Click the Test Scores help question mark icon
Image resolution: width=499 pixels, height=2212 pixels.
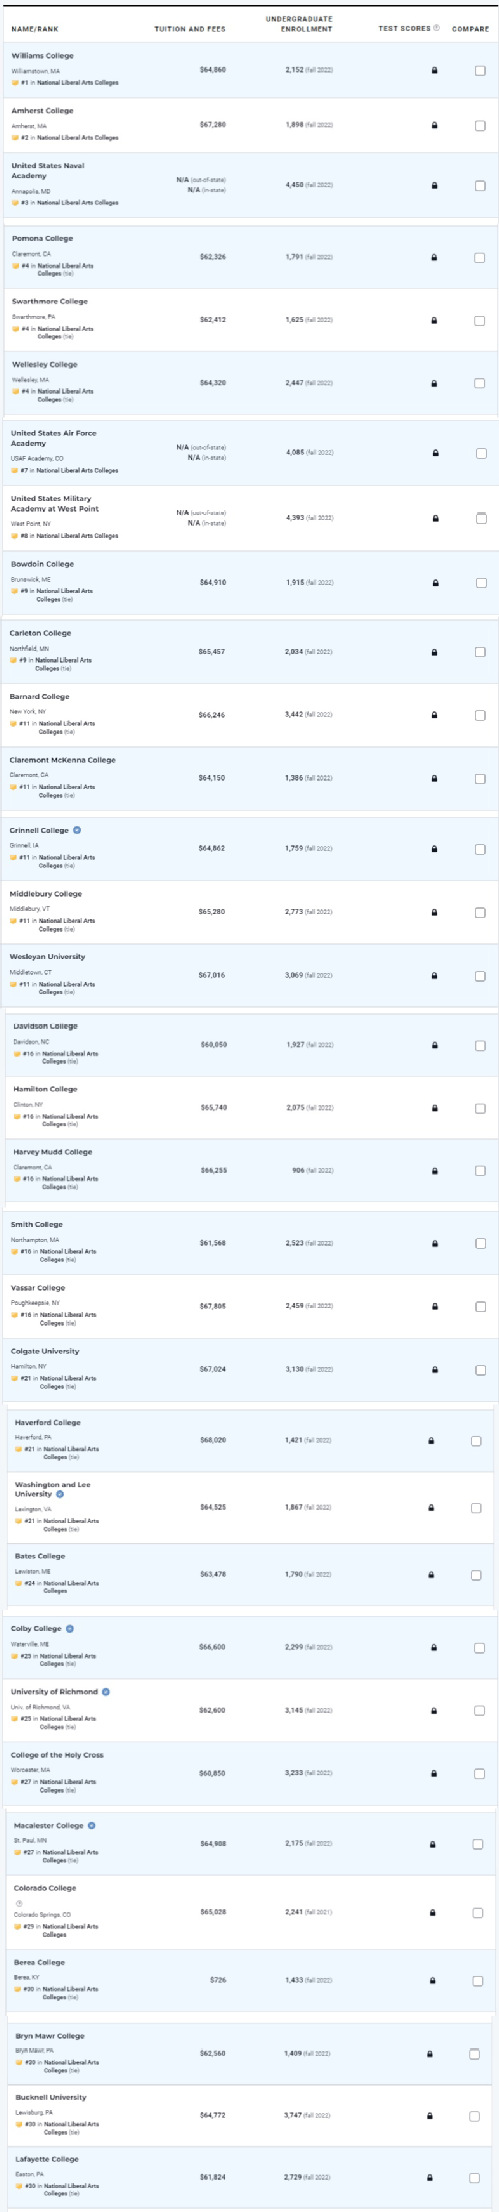438,28
